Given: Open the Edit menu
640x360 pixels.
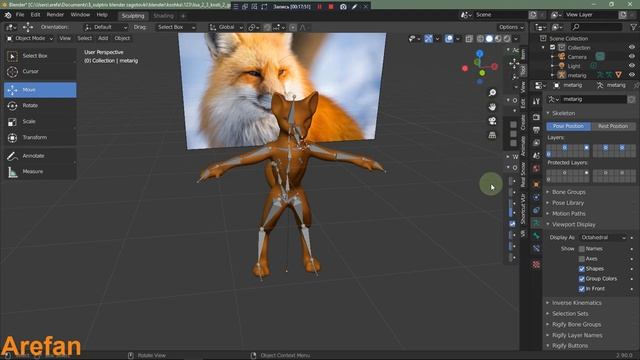Looking at the screenshot, I should click(x=36, y=15).
